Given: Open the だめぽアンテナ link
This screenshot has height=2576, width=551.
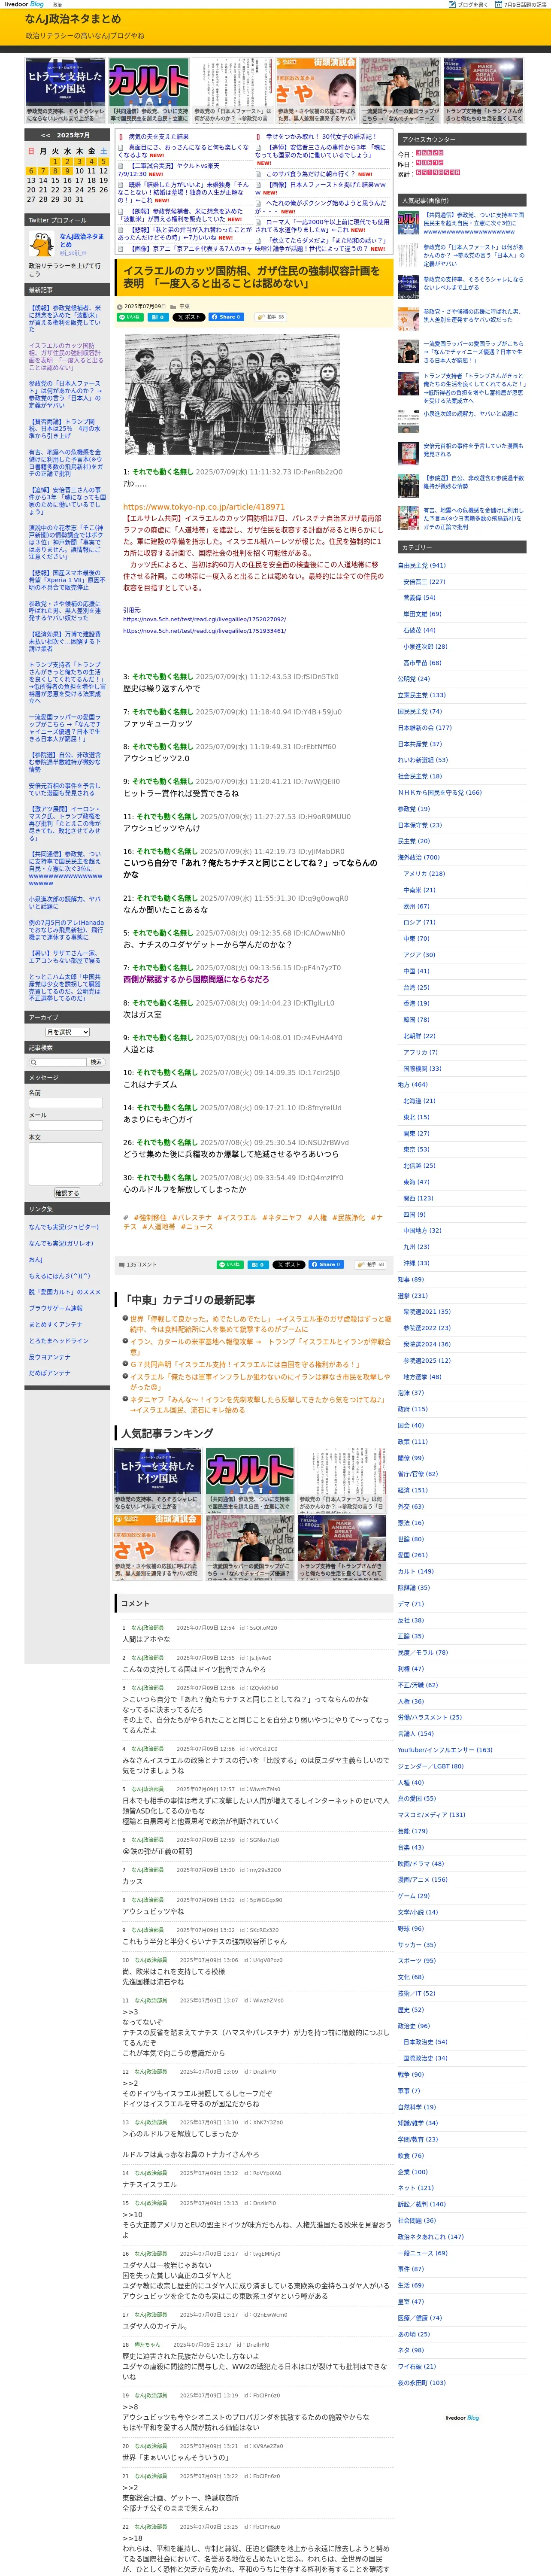Looking at the screenshot, I should [x=50, y=1373].
